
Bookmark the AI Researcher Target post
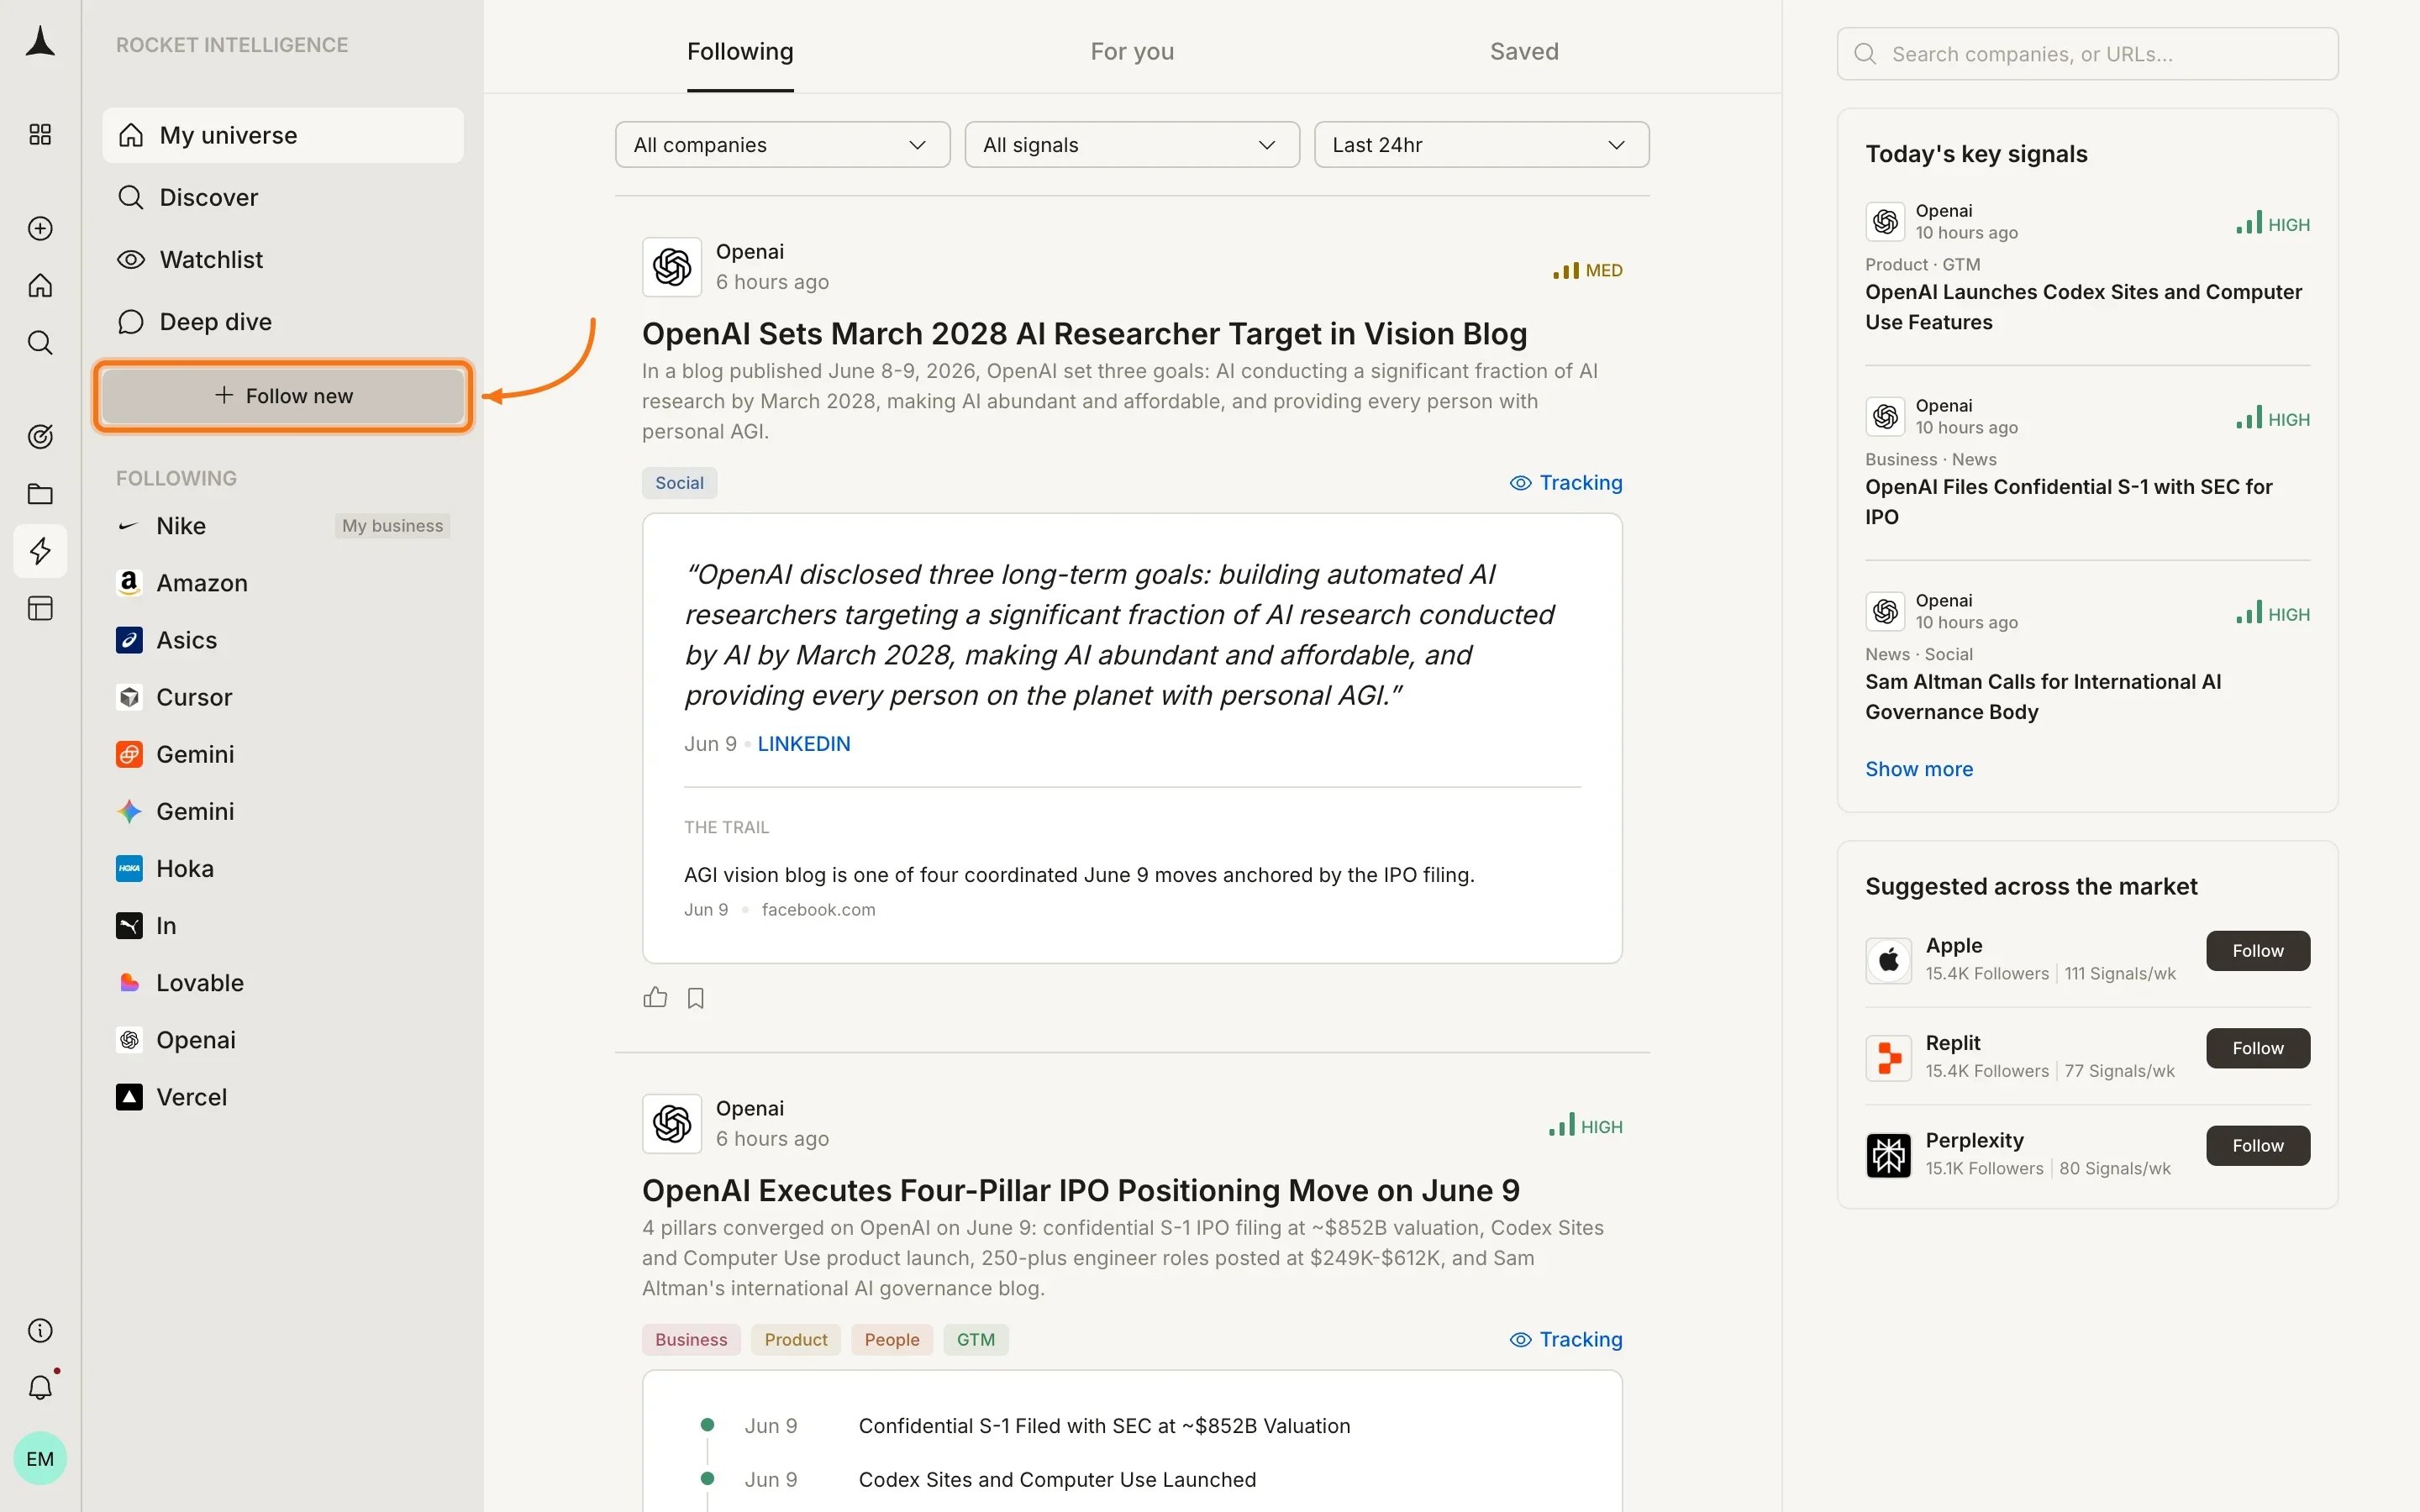(696, 998)
